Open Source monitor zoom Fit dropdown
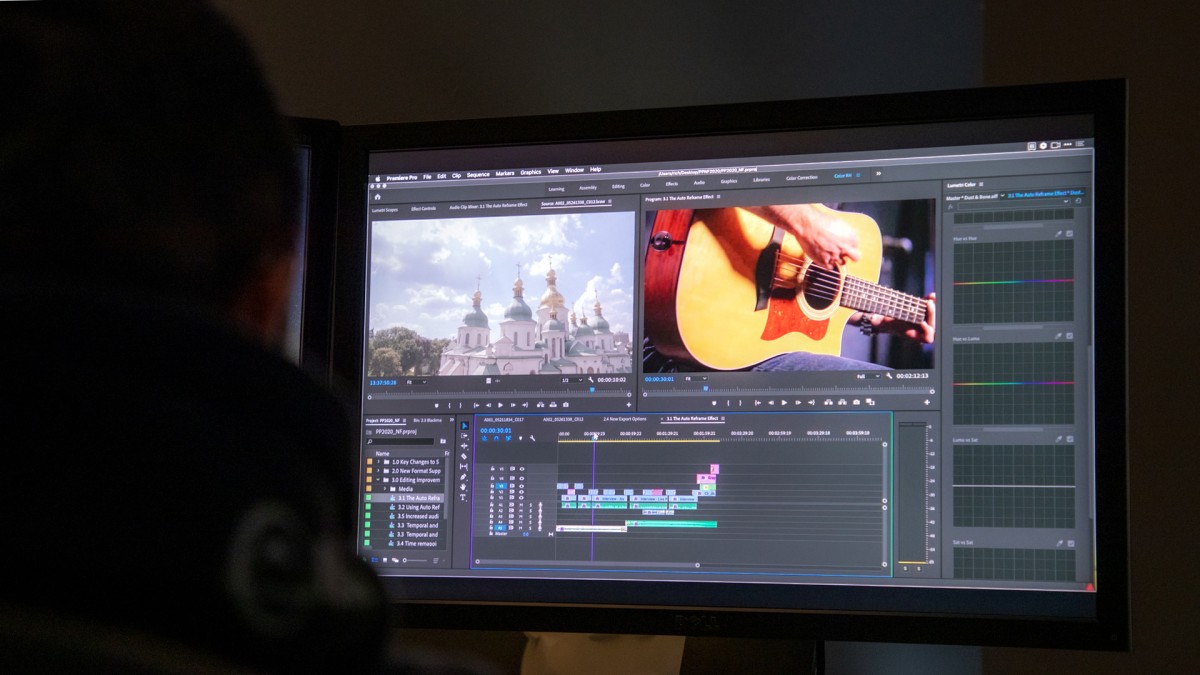1200x675 pixels. point(416,382)
